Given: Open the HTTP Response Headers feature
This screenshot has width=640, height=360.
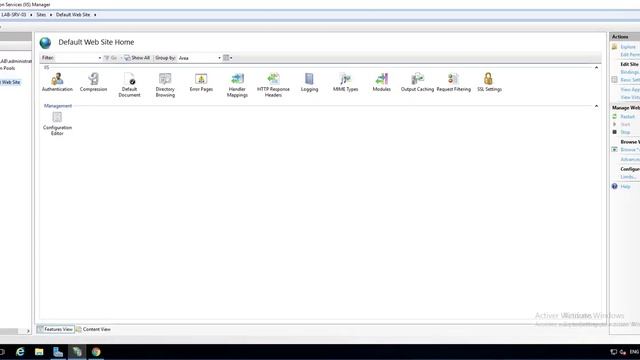Looking at the screenshot, I should click(x=273, y=85).
